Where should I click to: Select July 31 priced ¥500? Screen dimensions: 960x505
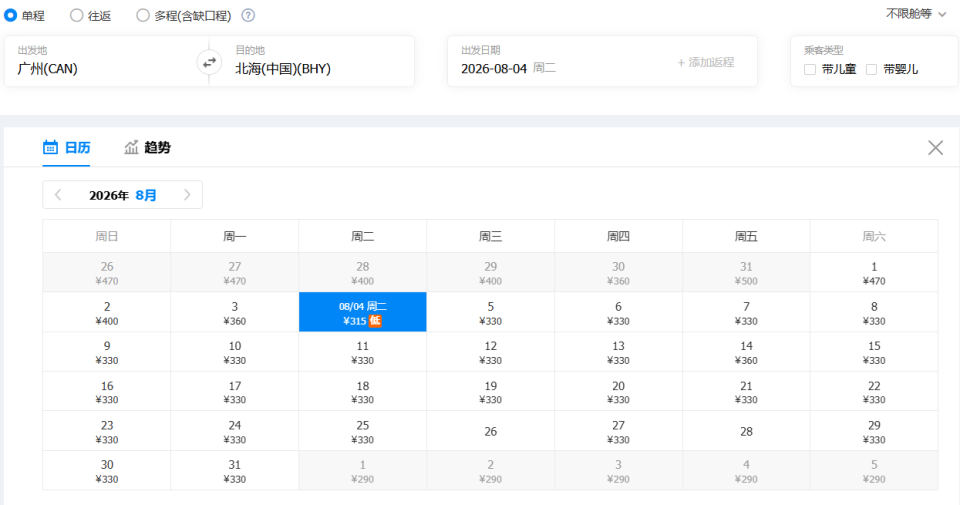[x=746, y=272]
